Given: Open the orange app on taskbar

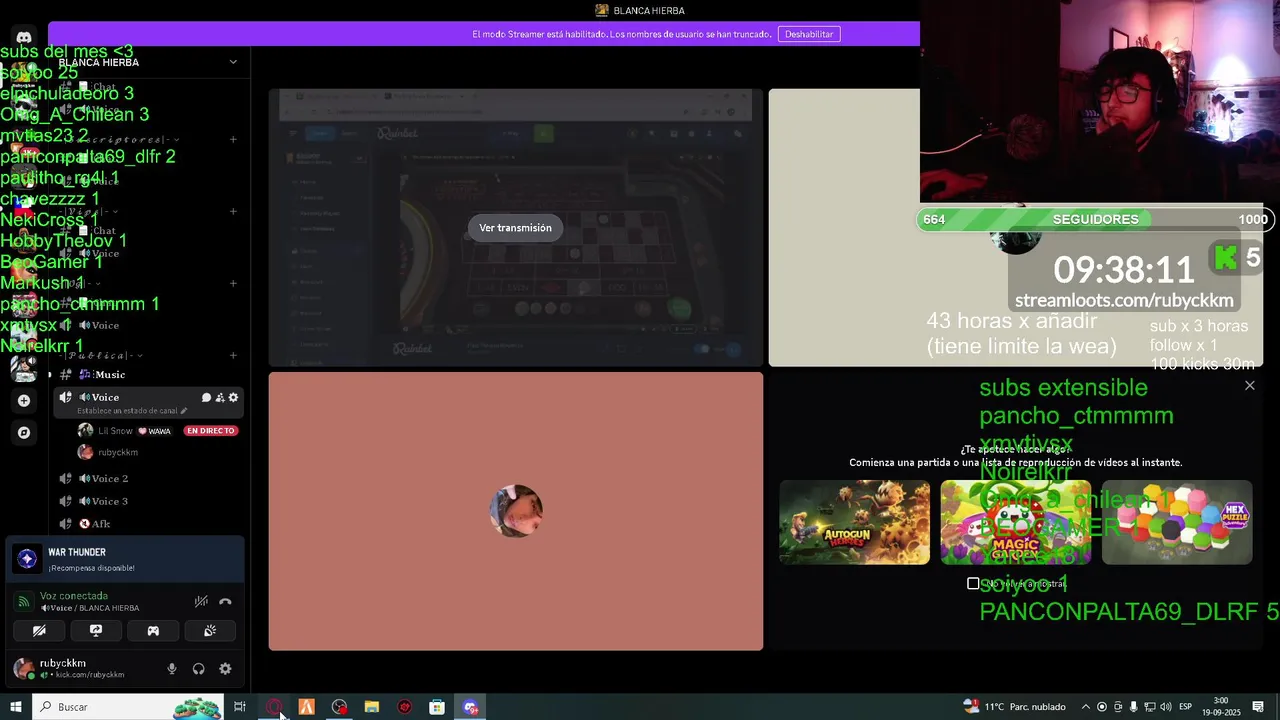Looking at the screenshot, I should coord(306,707).
